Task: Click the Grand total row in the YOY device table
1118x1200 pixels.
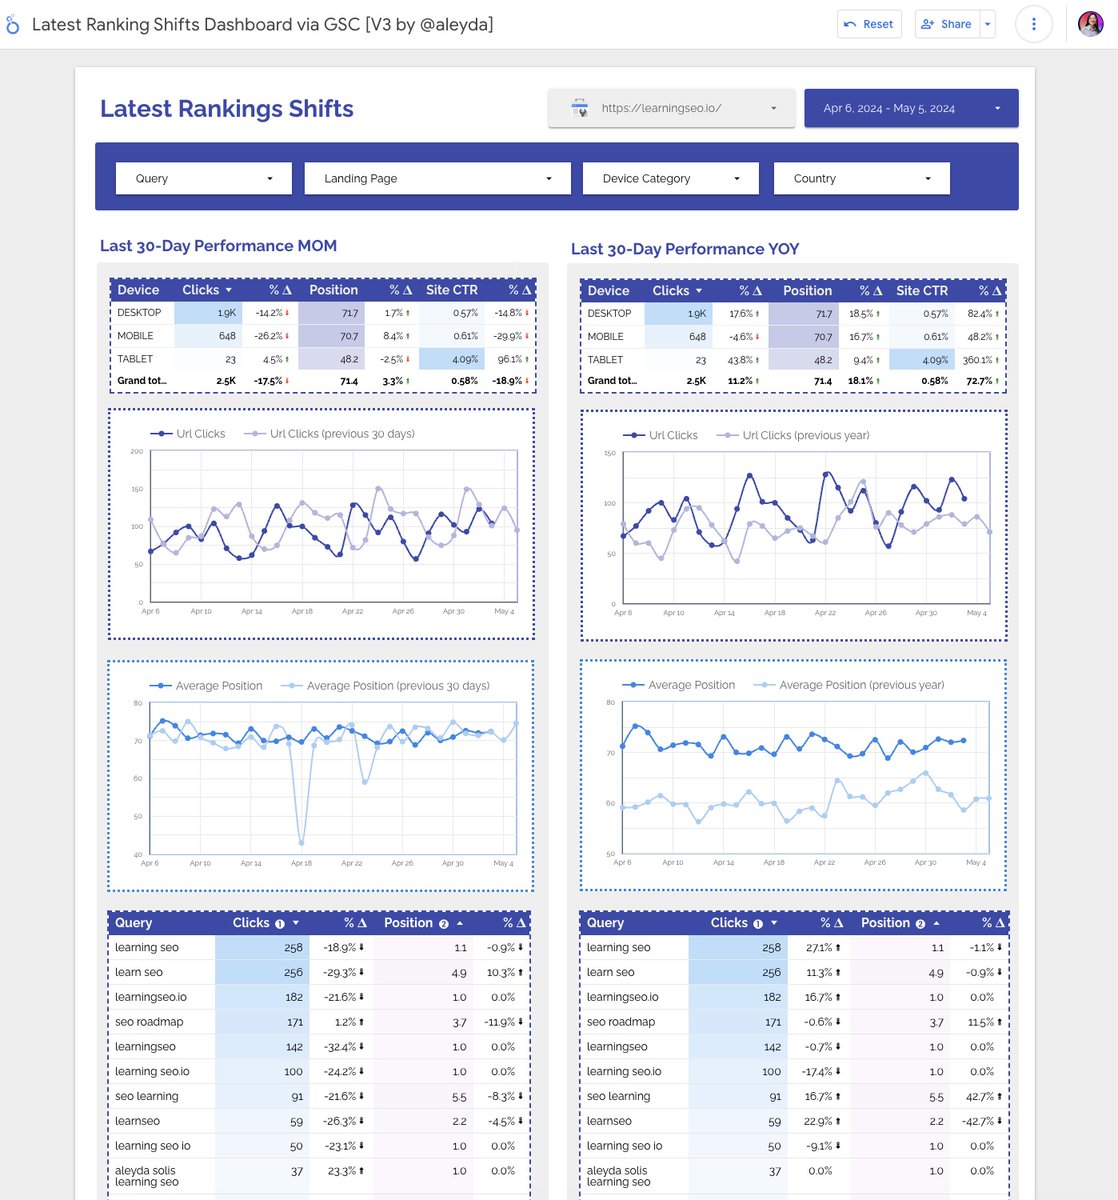Action: 793,381
